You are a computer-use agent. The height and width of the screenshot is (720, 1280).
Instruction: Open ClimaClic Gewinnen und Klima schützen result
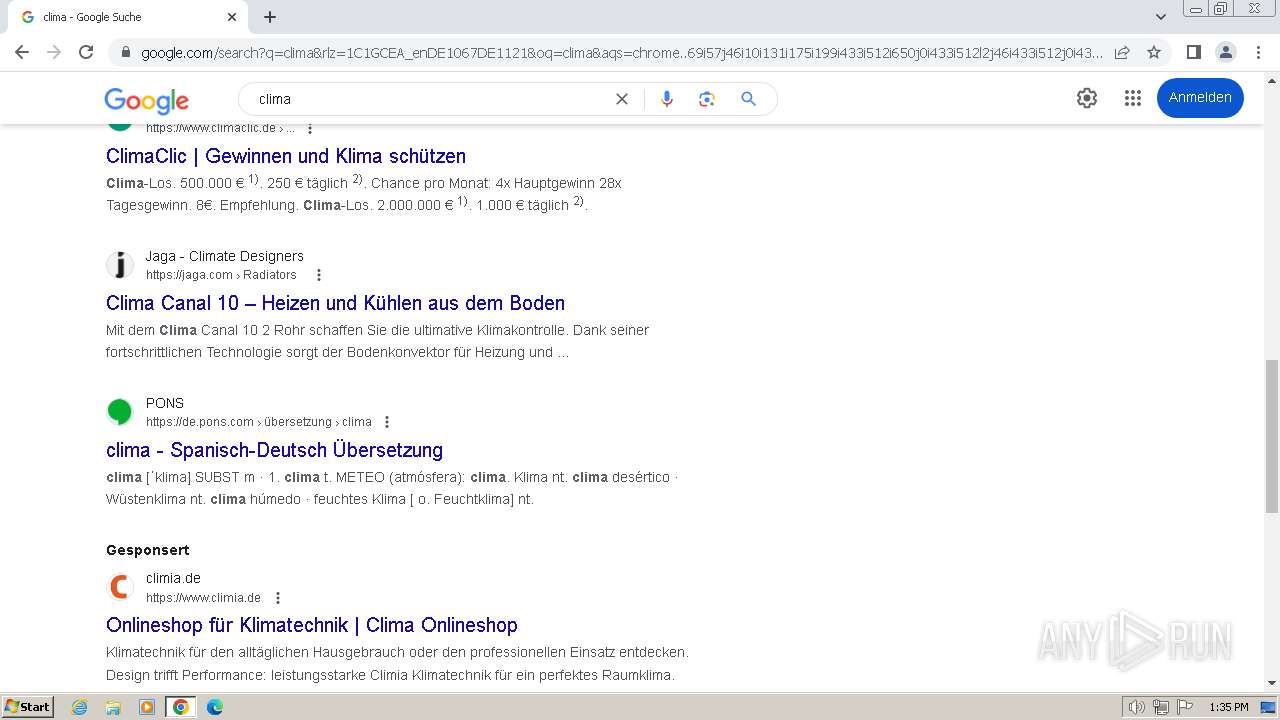point(286,156)
